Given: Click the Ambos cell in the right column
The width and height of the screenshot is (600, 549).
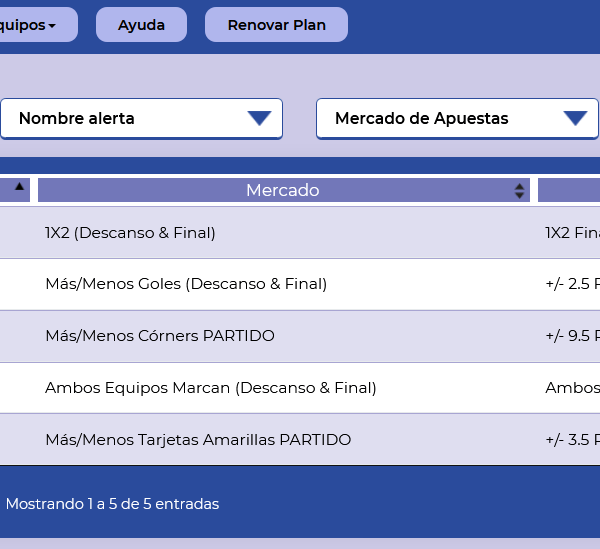Looking at the screenshot, I should (572, 388).
